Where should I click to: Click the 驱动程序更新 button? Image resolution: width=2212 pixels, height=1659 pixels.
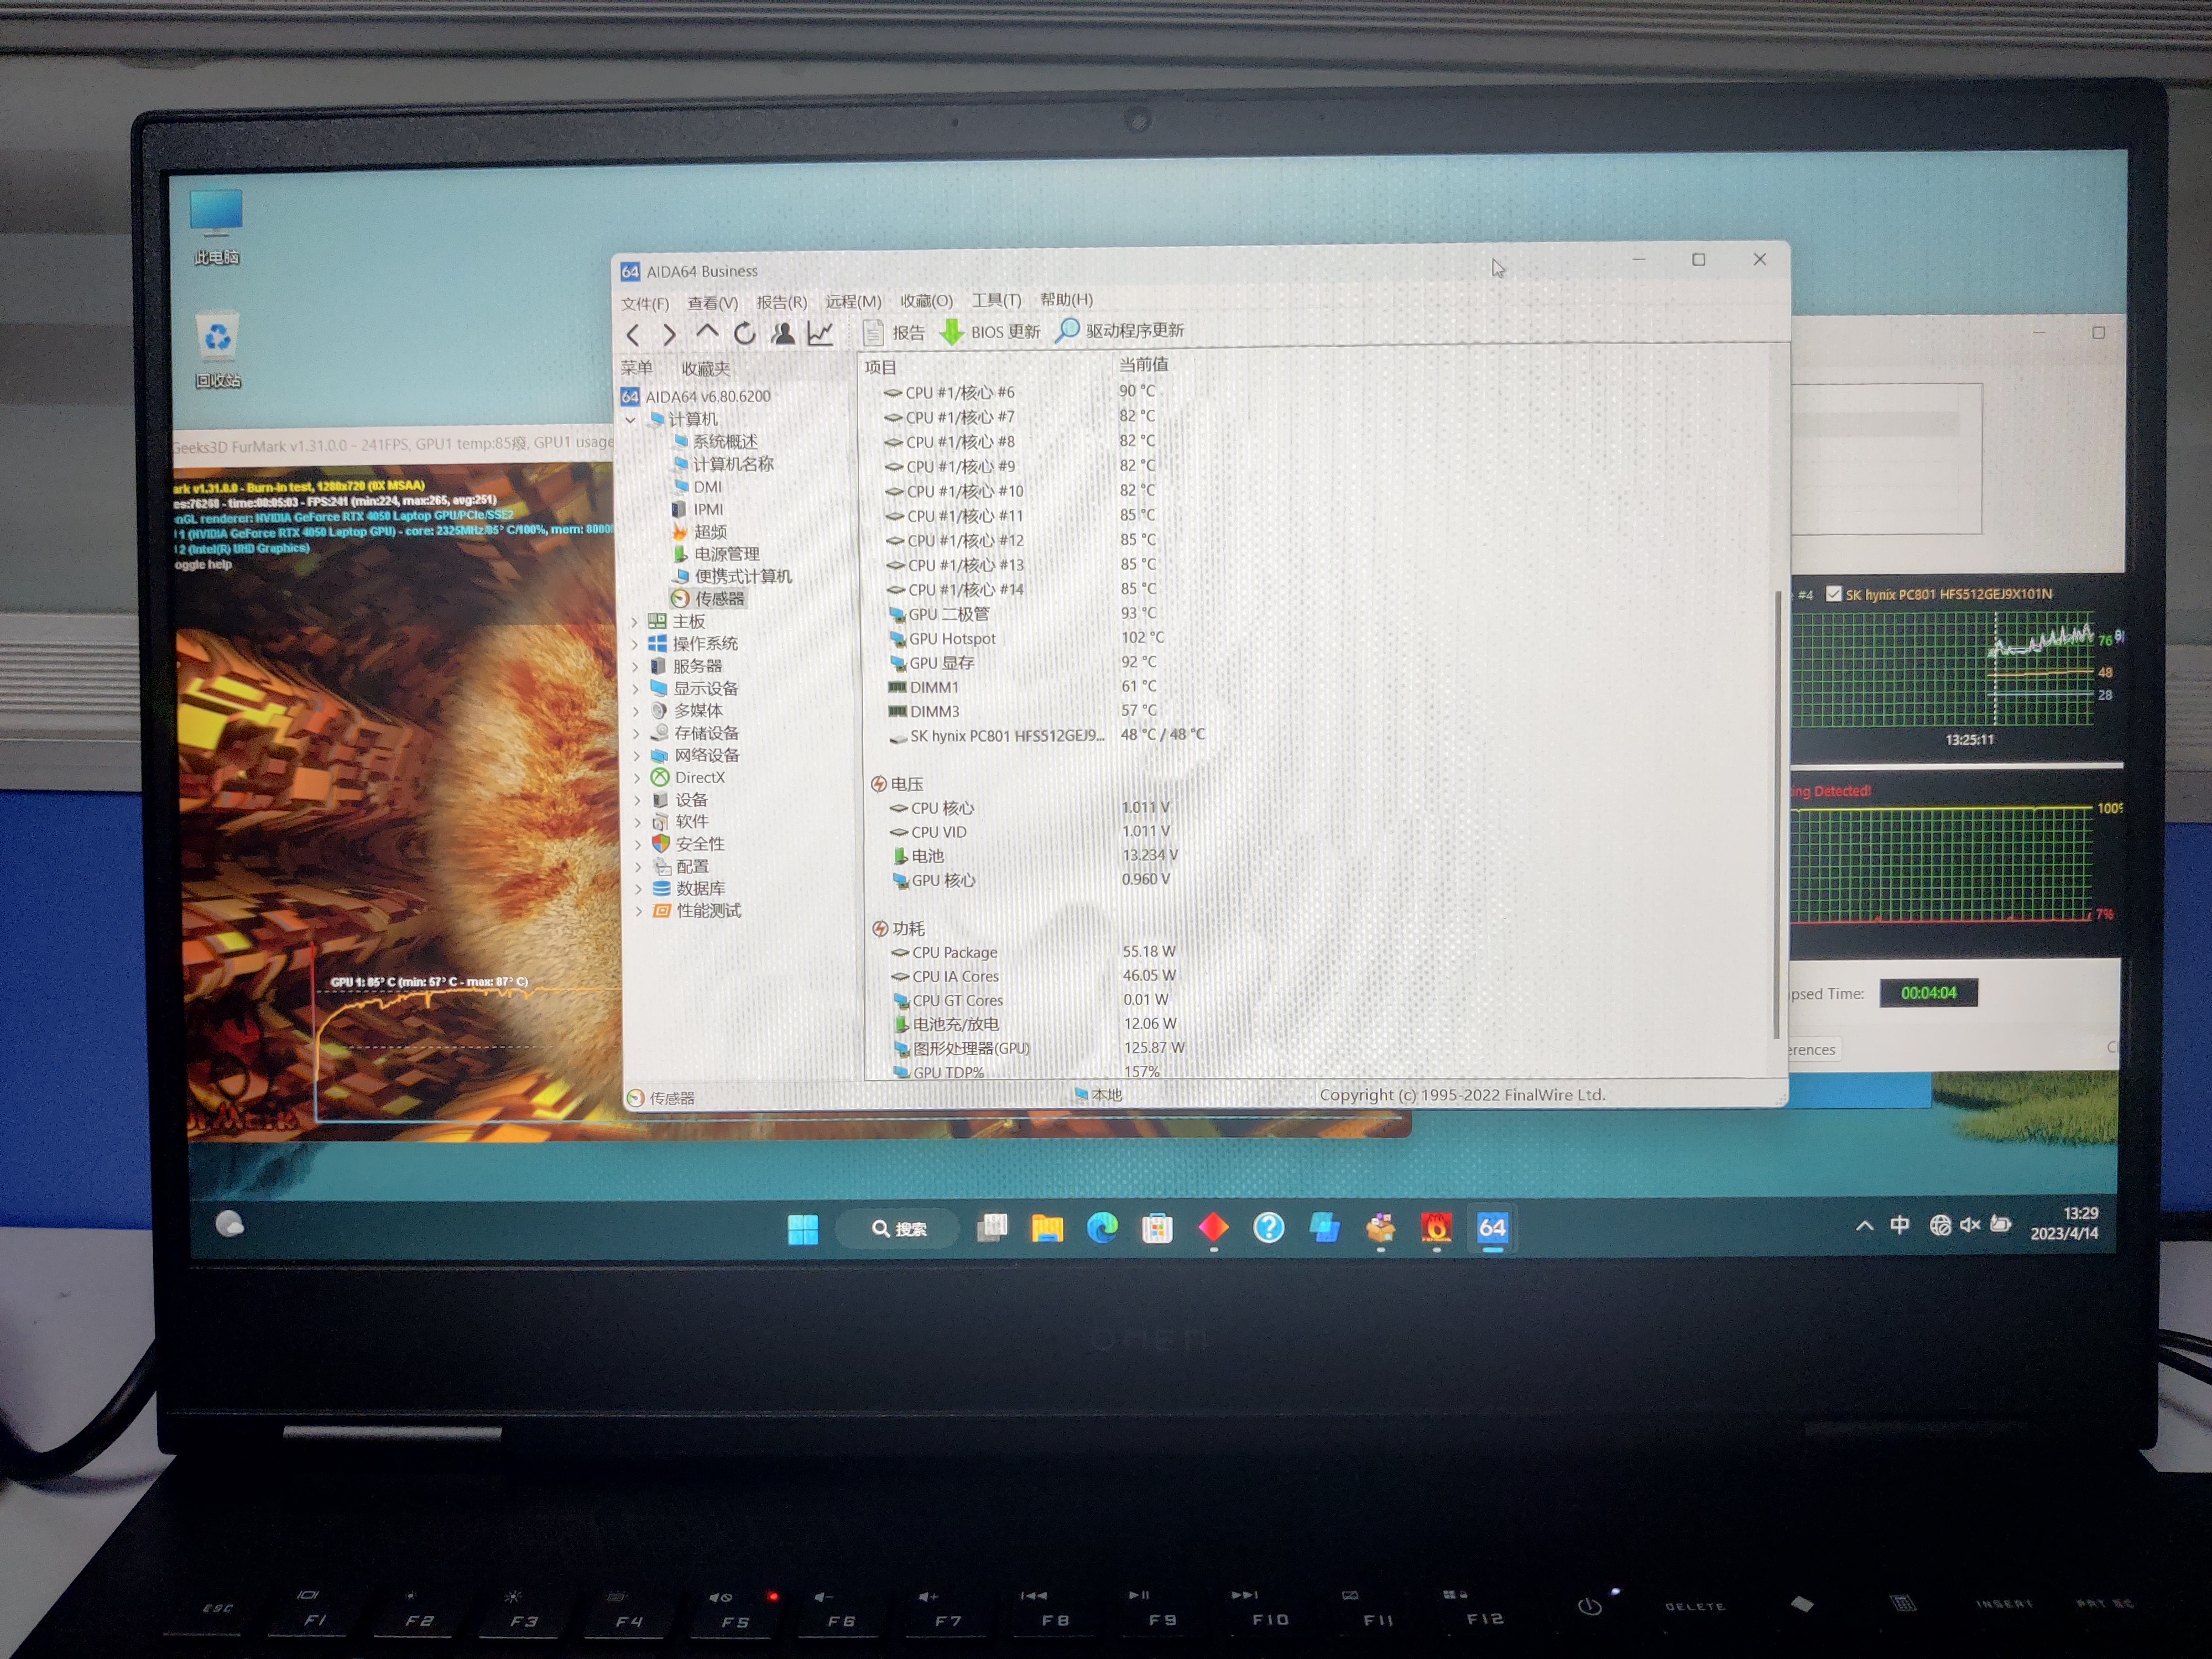pyautogui.click(x=1120, y=330)
